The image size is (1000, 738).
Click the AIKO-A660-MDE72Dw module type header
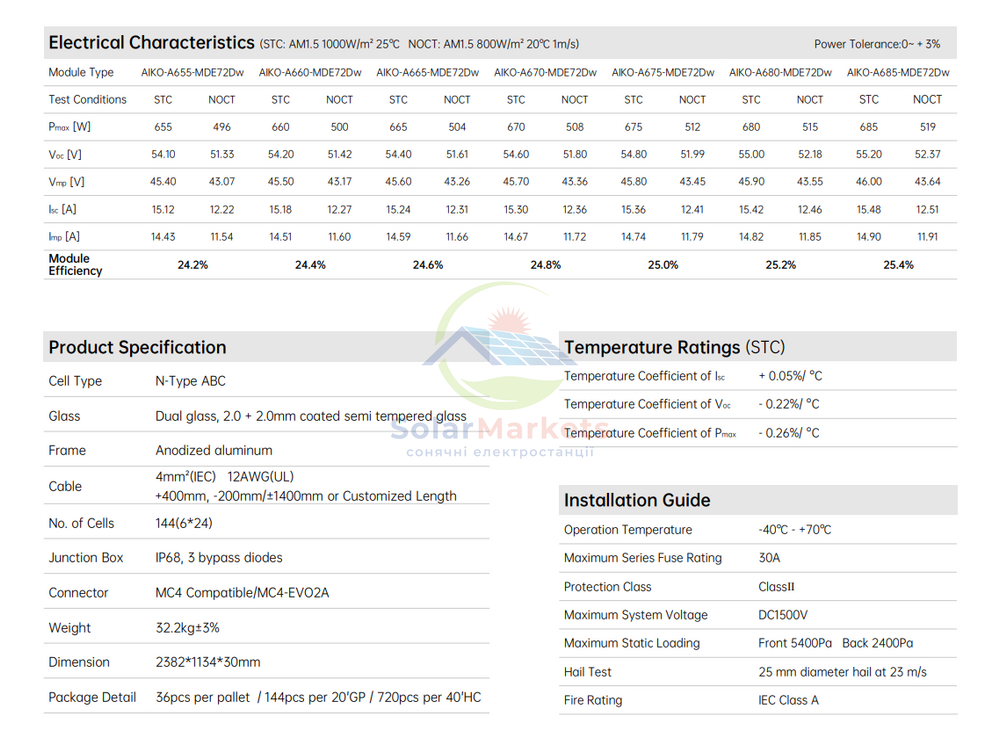pyautogui.click(x=310, y=73)
